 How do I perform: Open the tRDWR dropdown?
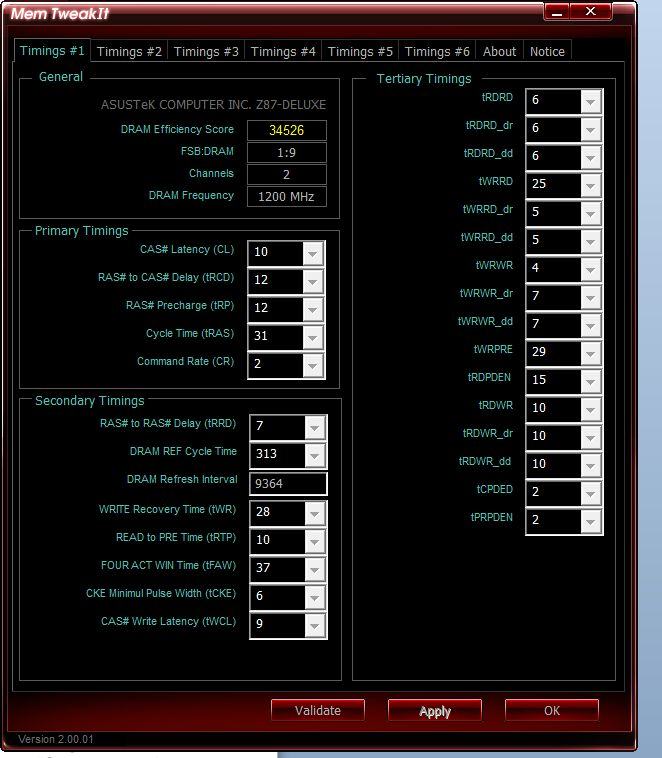click(x=590, y=410)
